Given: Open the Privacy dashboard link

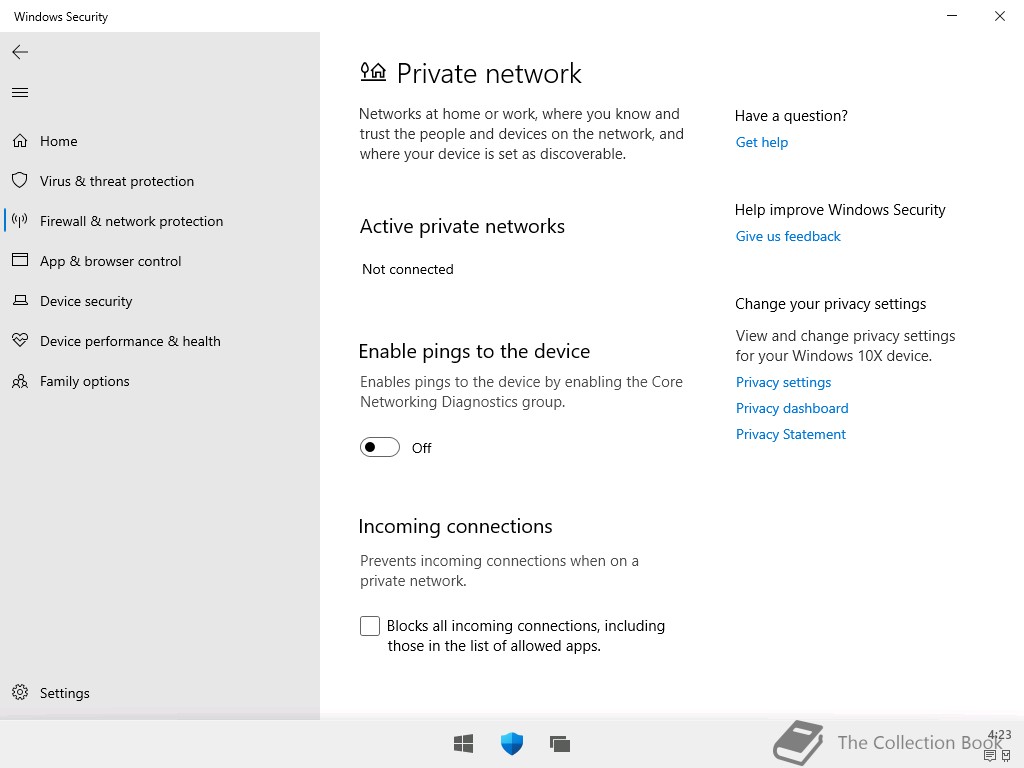Looking at the screenshot, I should [792, 408].
